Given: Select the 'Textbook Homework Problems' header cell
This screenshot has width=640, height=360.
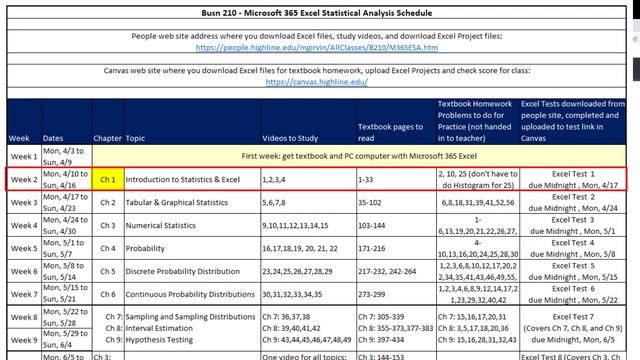Looking at the screenshot, I should click(478, 122).
